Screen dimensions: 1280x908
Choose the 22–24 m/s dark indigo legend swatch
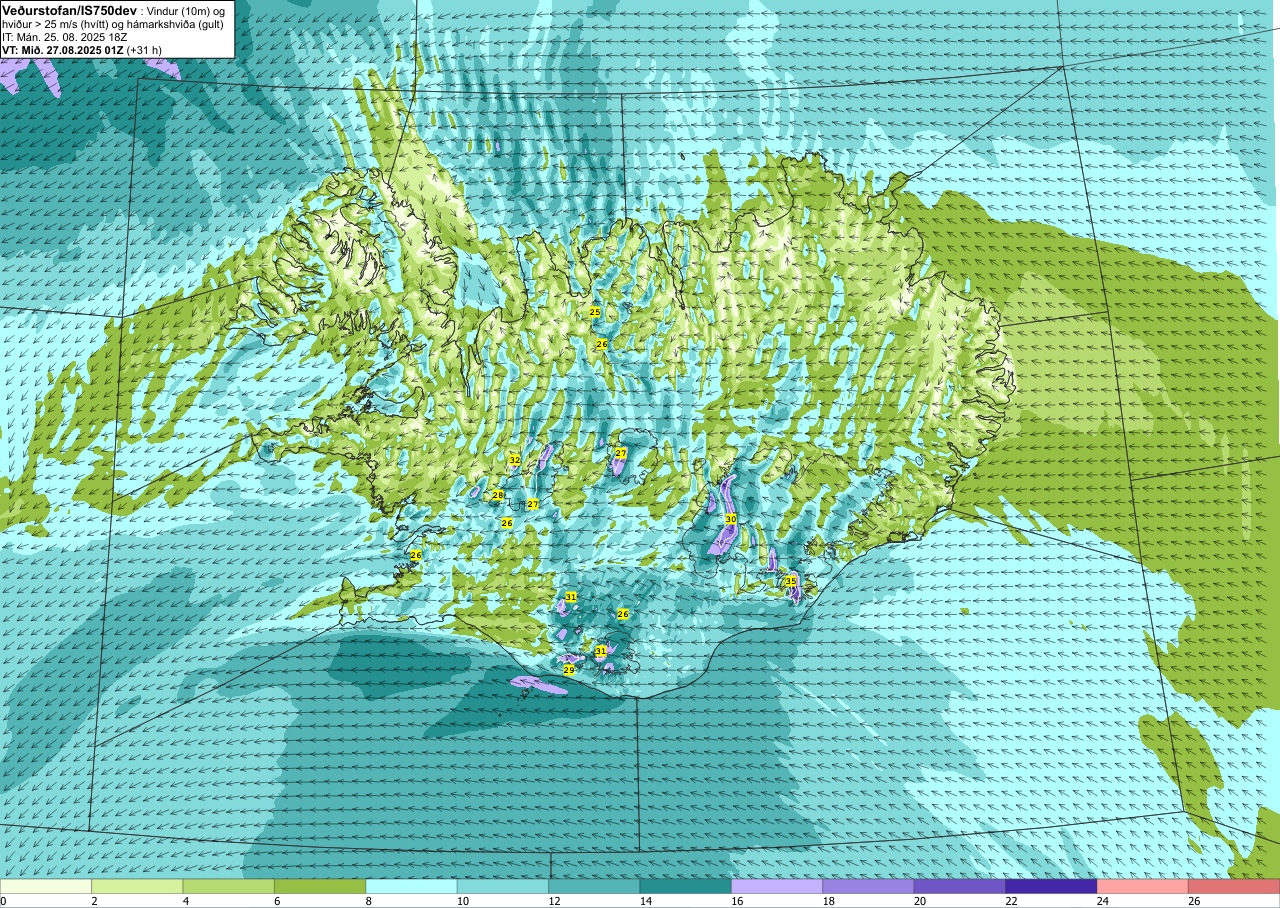coord(1051,886)
